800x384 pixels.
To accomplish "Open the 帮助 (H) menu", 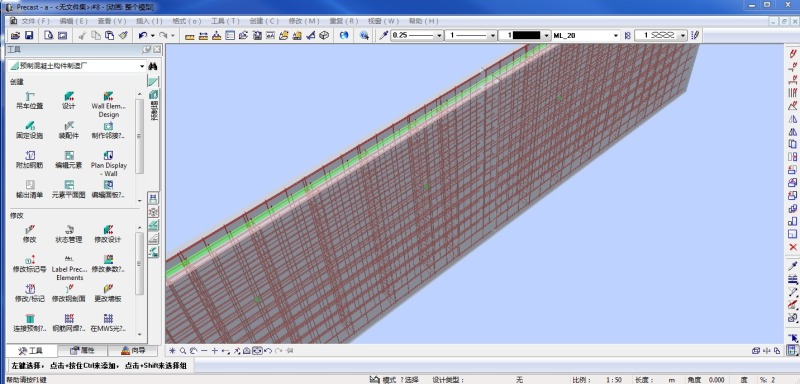I will (x=423, y=21).
